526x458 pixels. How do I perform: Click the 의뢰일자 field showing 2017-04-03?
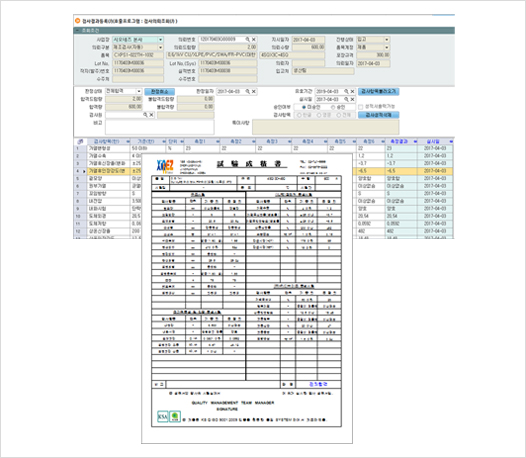tap(373, 63)
